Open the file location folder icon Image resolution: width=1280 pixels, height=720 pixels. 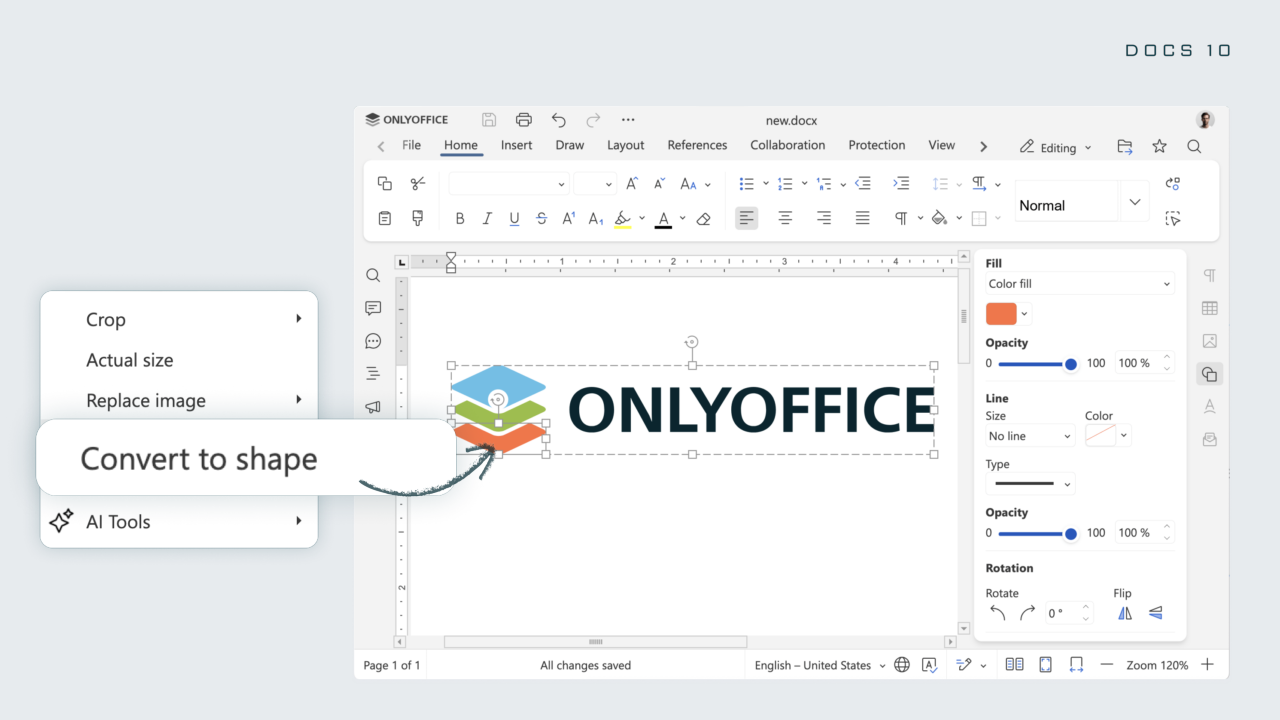click(1125, 147)
